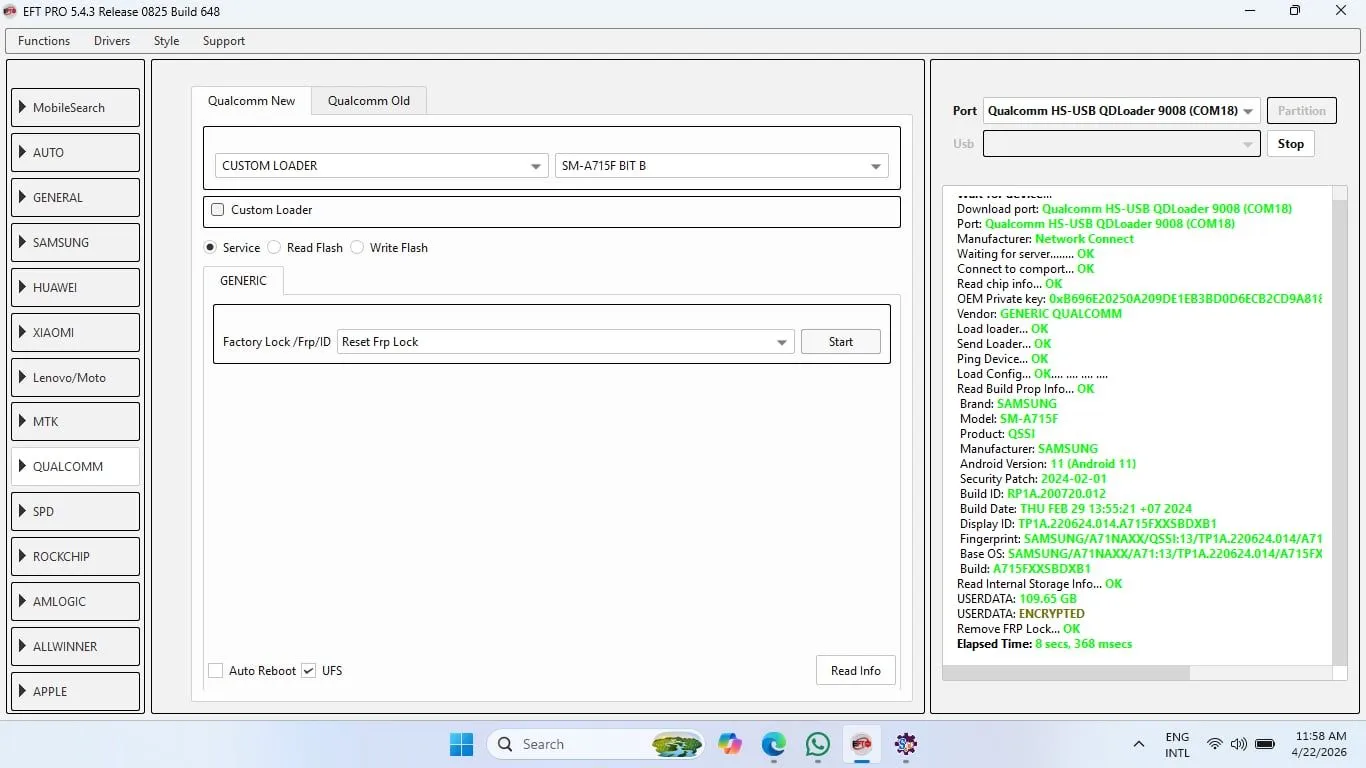Click the Copilot taskbar icon
This screenshot has height=768, width=1366.
point(729,744)
